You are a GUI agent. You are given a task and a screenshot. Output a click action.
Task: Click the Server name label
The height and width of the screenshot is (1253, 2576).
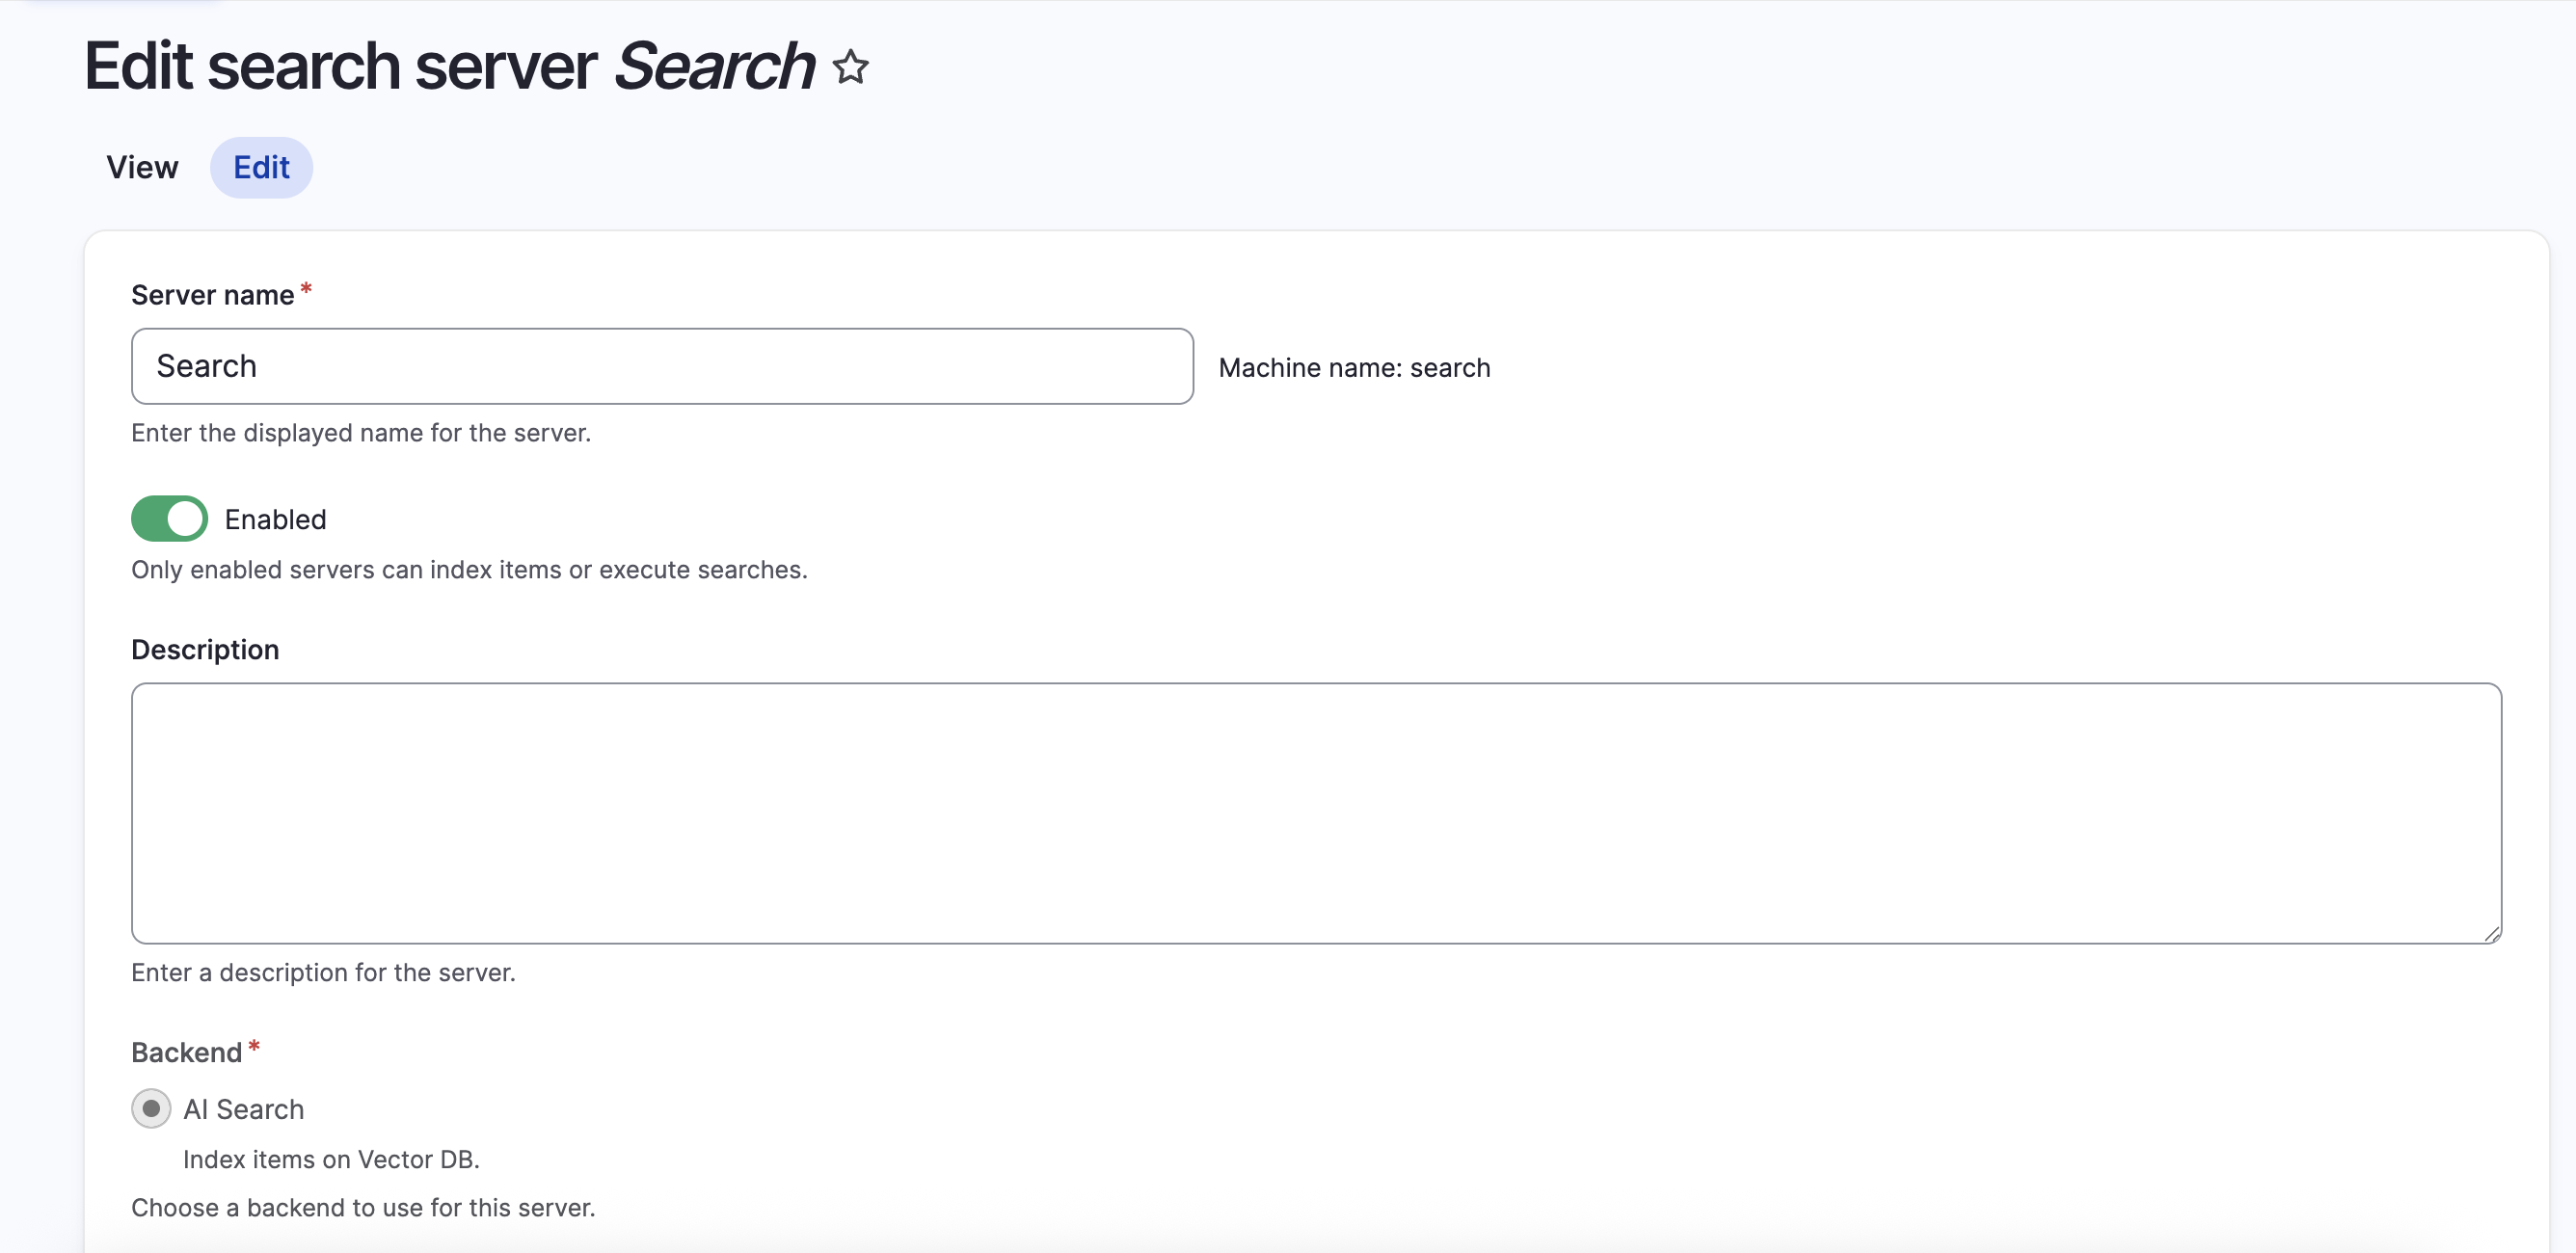click(x=215, y=293)
